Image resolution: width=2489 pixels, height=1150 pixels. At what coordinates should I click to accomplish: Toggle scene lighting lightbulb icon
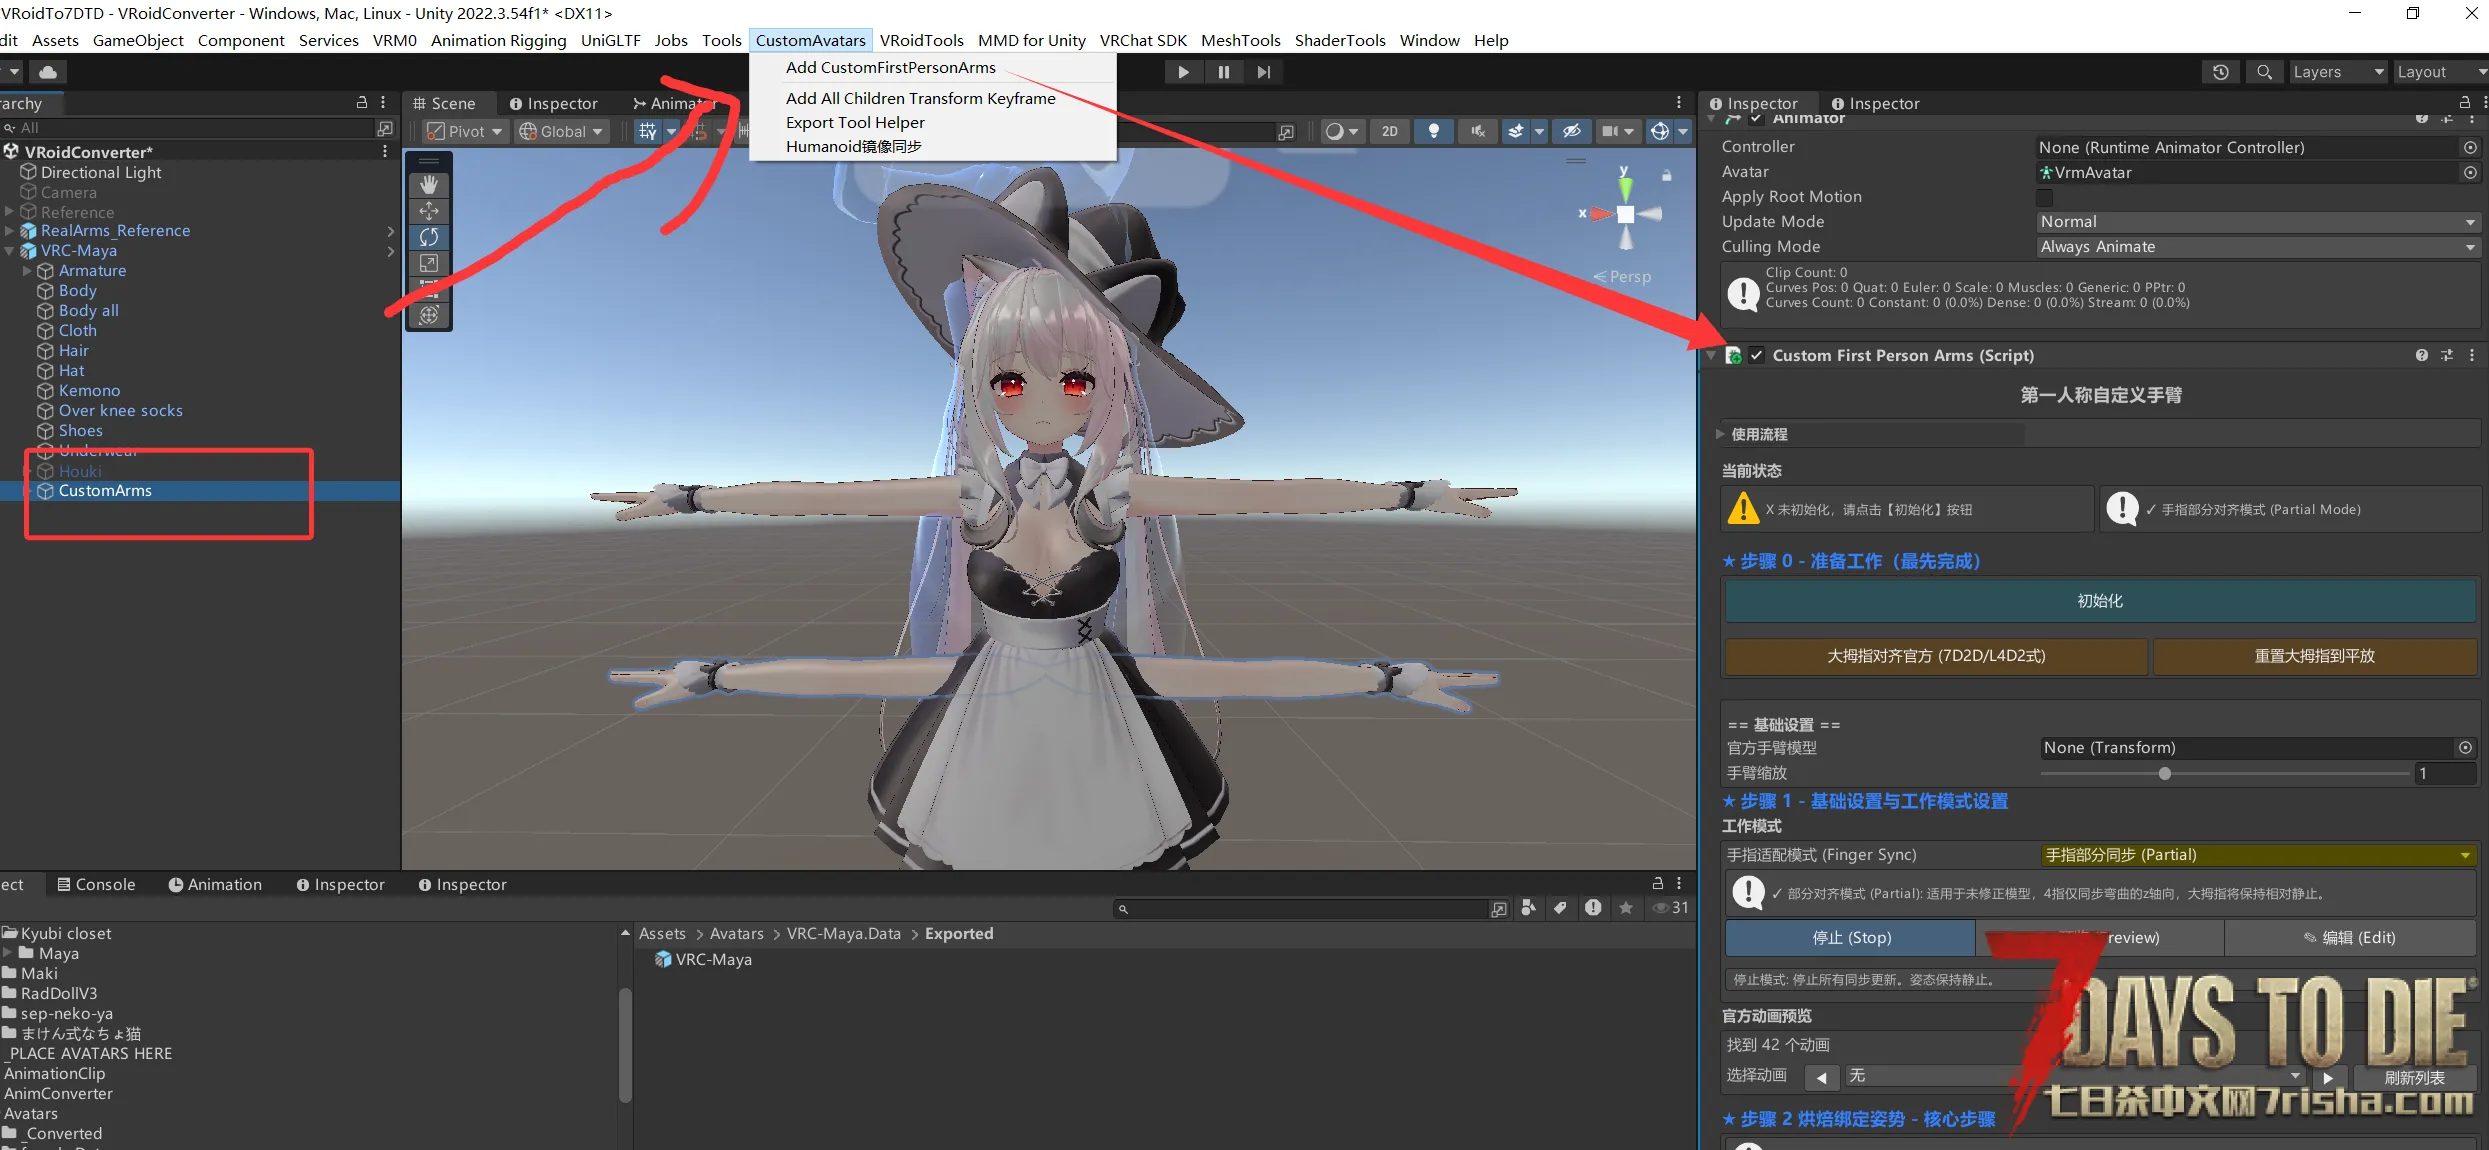click(1433, 131)
